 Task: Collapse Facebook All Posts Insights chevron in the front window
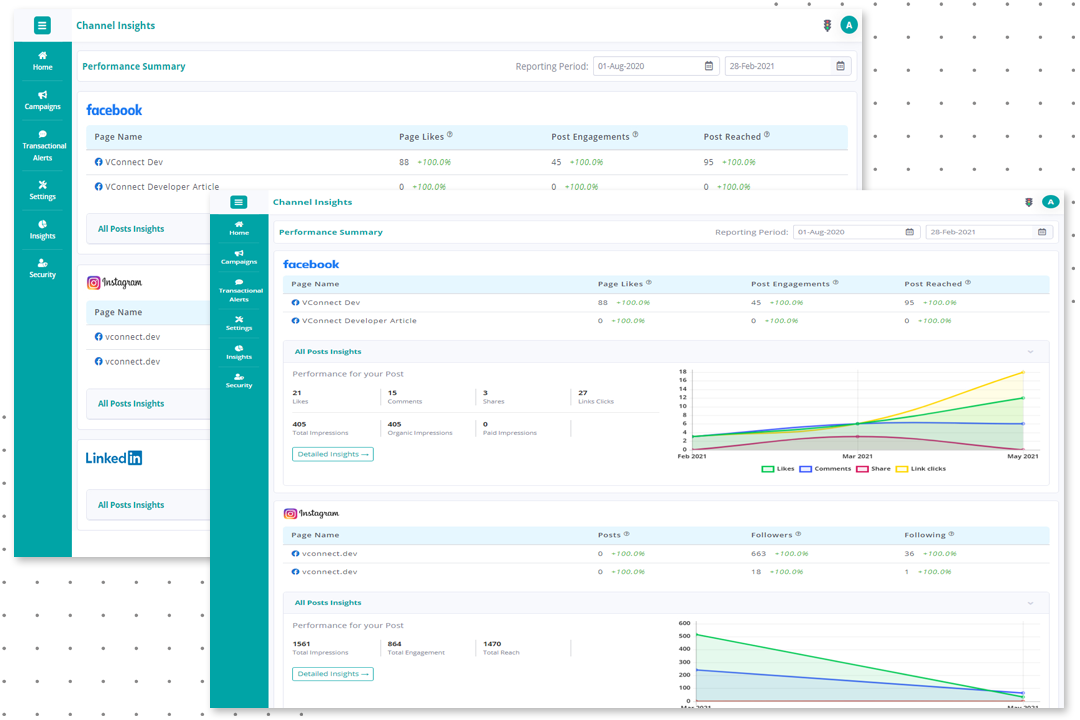(1030, 352)
